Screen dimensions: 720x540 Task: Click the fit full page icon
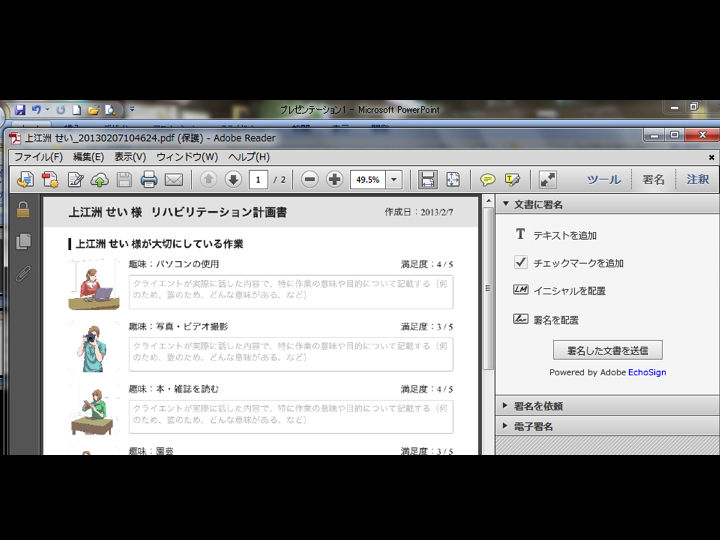point(453,180)
